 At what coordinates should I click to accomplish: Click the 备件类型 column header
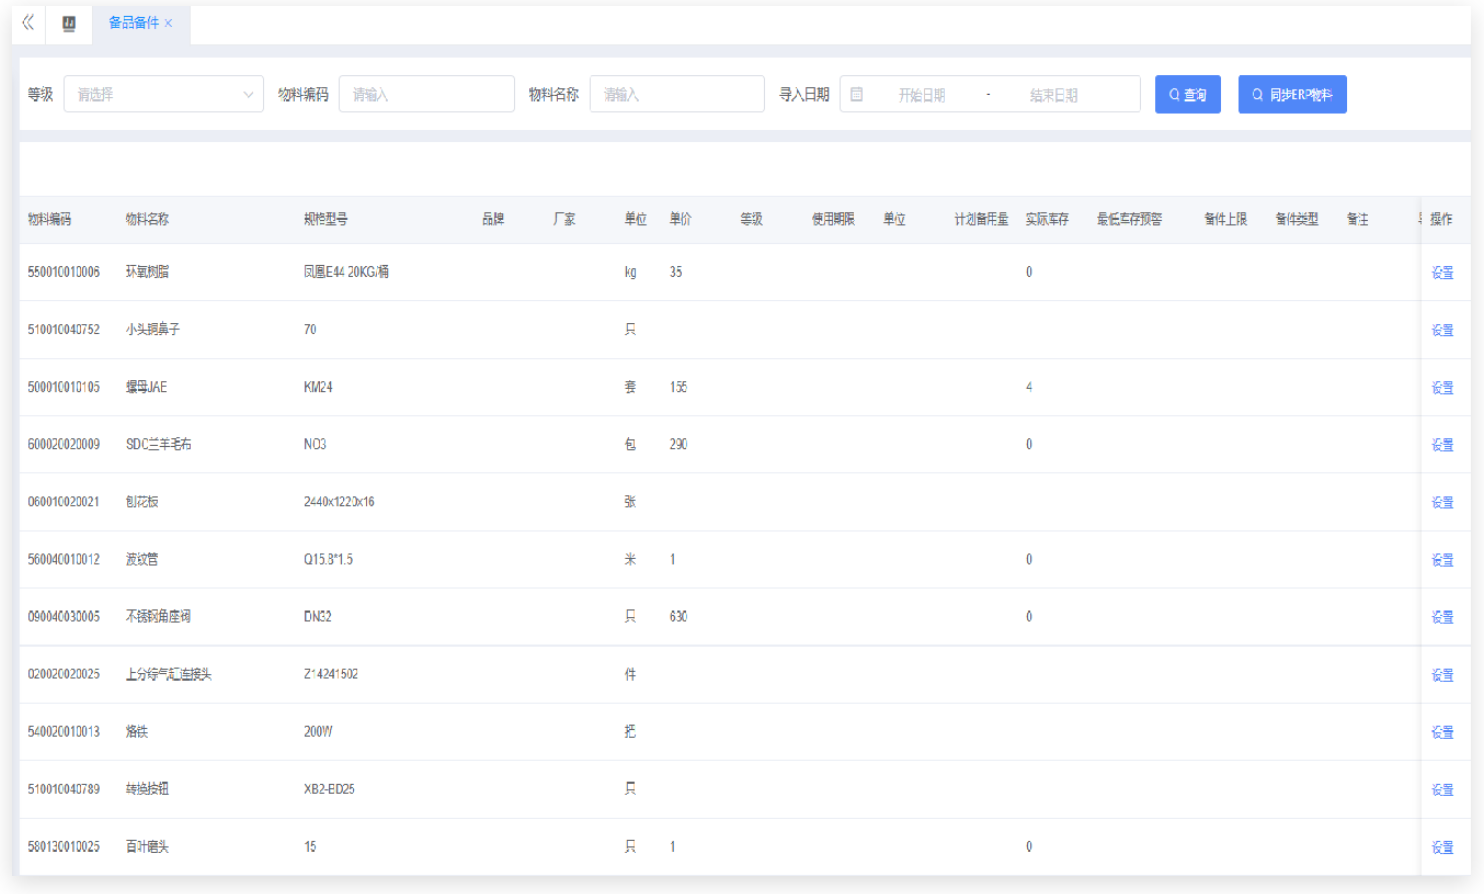click(1296, 219)
